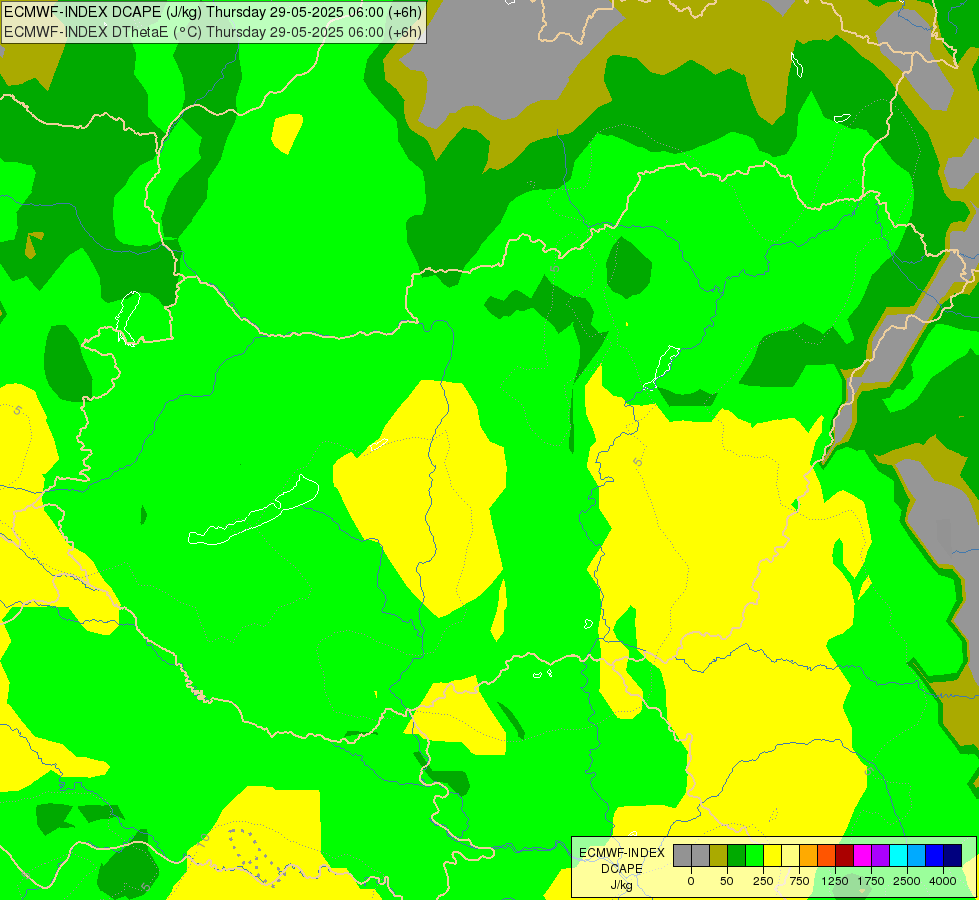Screen dimensions: 979x900
Task: Click the legend value 50
Action: 727,881
